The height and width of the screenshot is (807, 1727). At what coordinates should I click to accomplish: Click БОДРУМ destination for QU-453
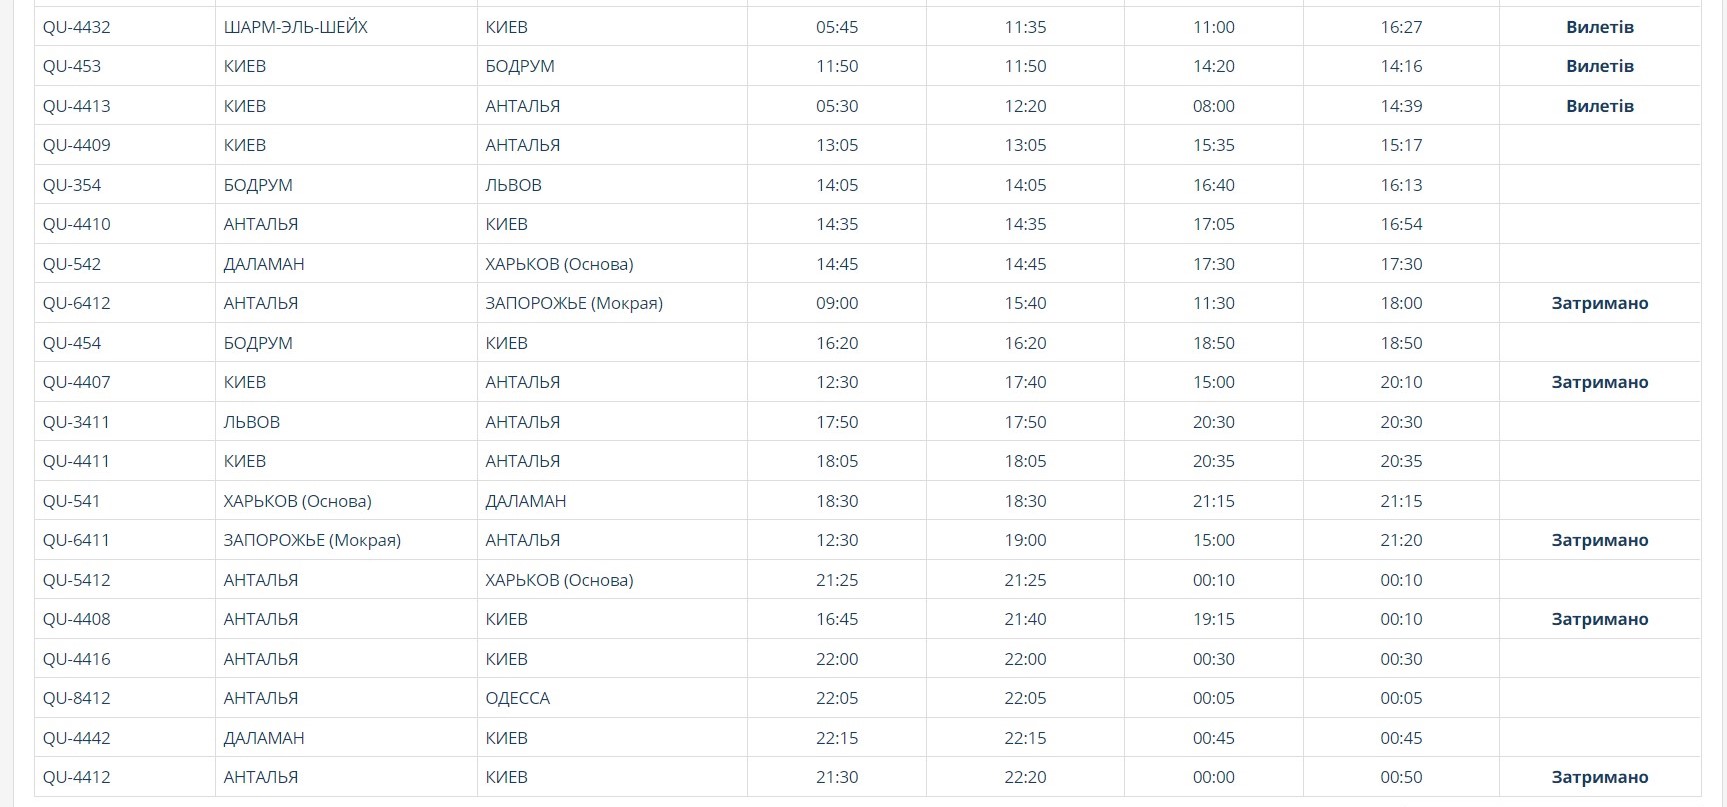pos(520,66)
